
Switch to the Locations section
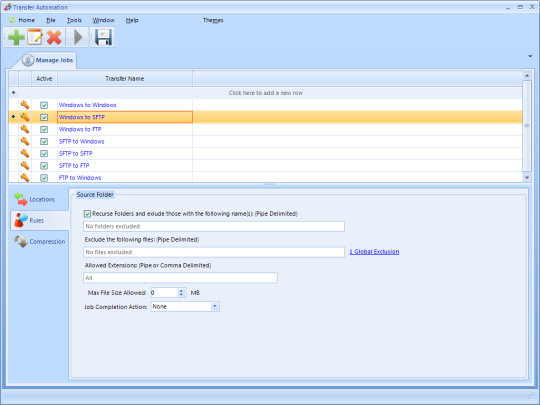point(39,199)
